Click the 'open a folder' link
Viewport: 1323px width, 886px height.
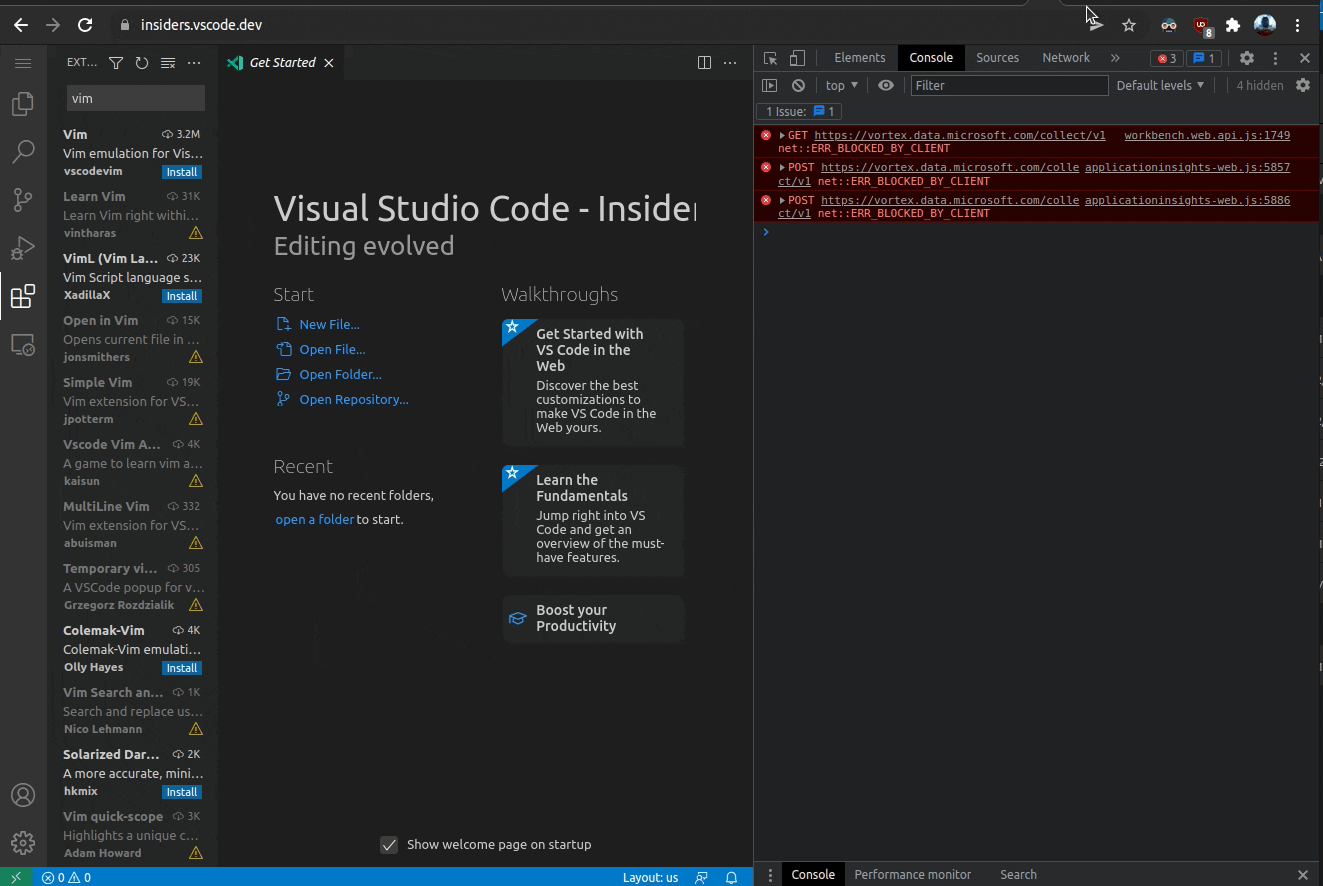(315, 520)
